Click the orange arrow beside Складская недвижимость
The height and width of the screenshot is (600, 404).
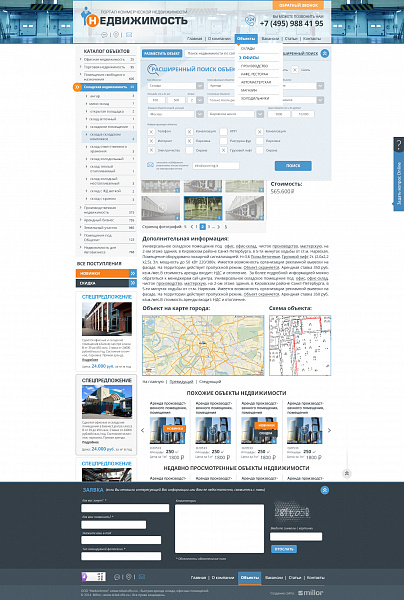pos(77,87)
